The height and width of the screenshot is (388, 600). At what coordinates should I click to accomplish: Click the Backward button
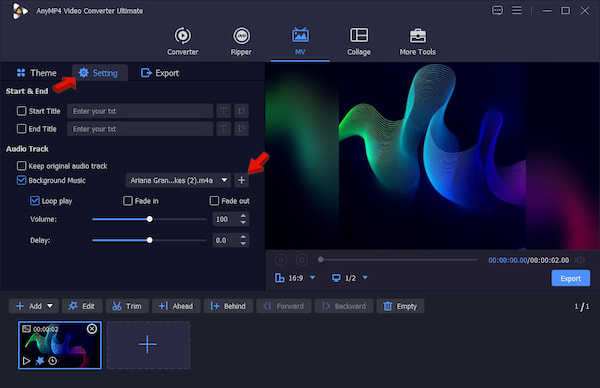click(x=344, y=306)
